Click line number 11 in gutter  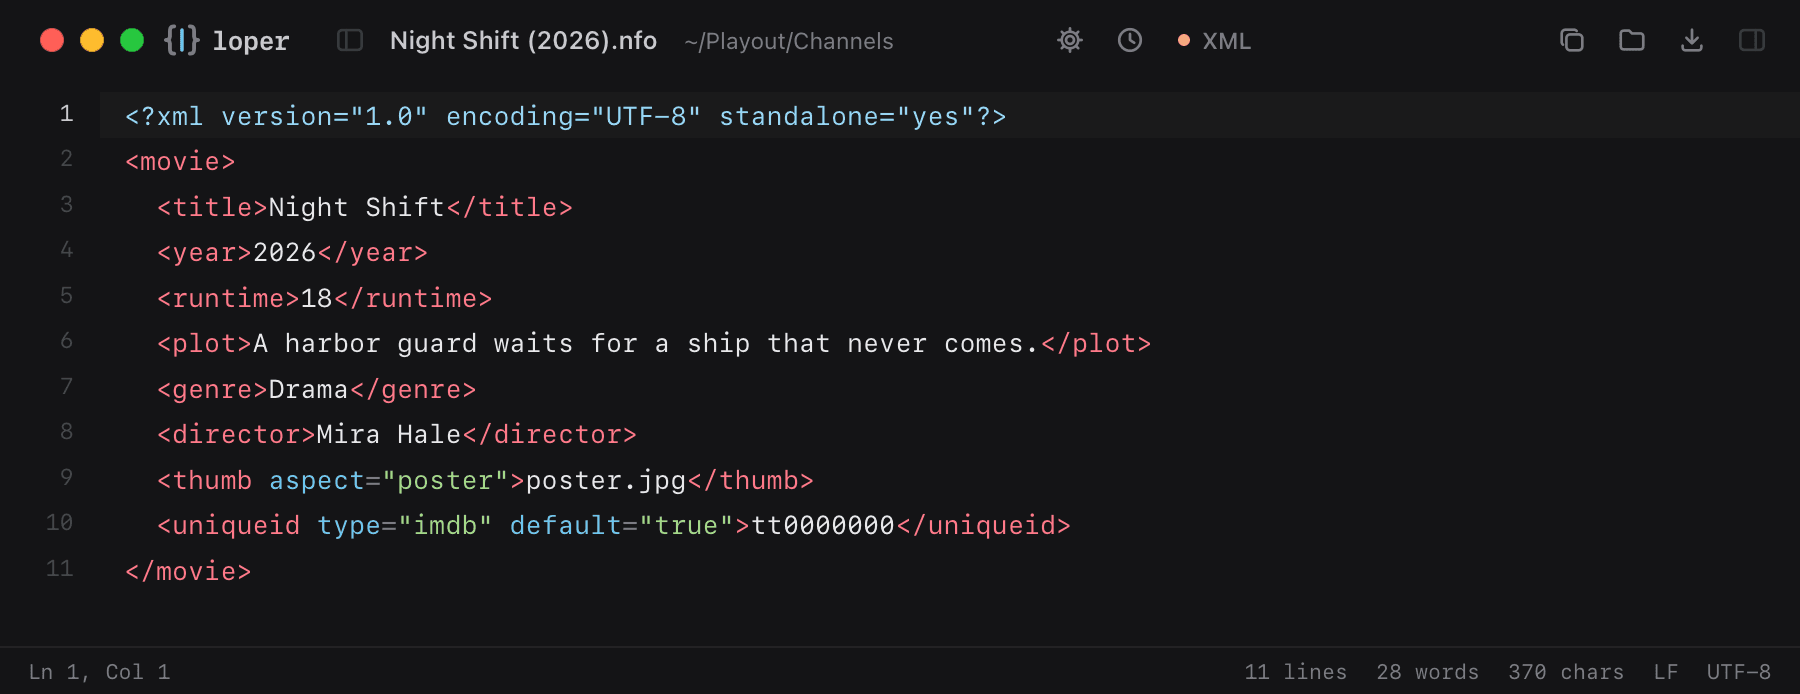pos(60,569)
